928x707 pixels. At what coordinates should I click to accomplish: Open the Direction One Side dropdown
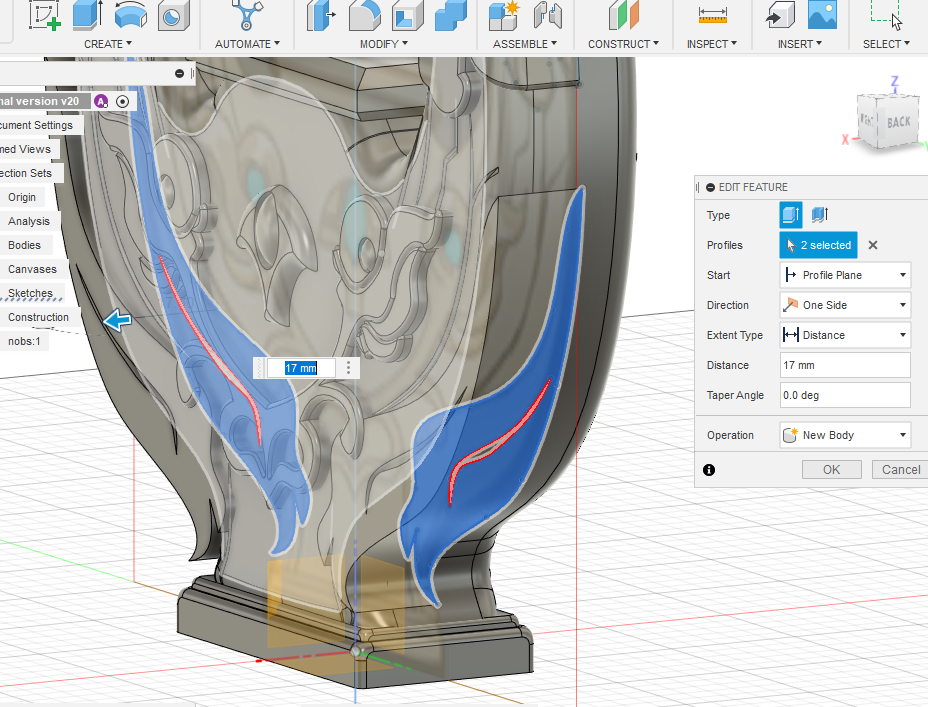pyautogui.click(x=845, y=305)
